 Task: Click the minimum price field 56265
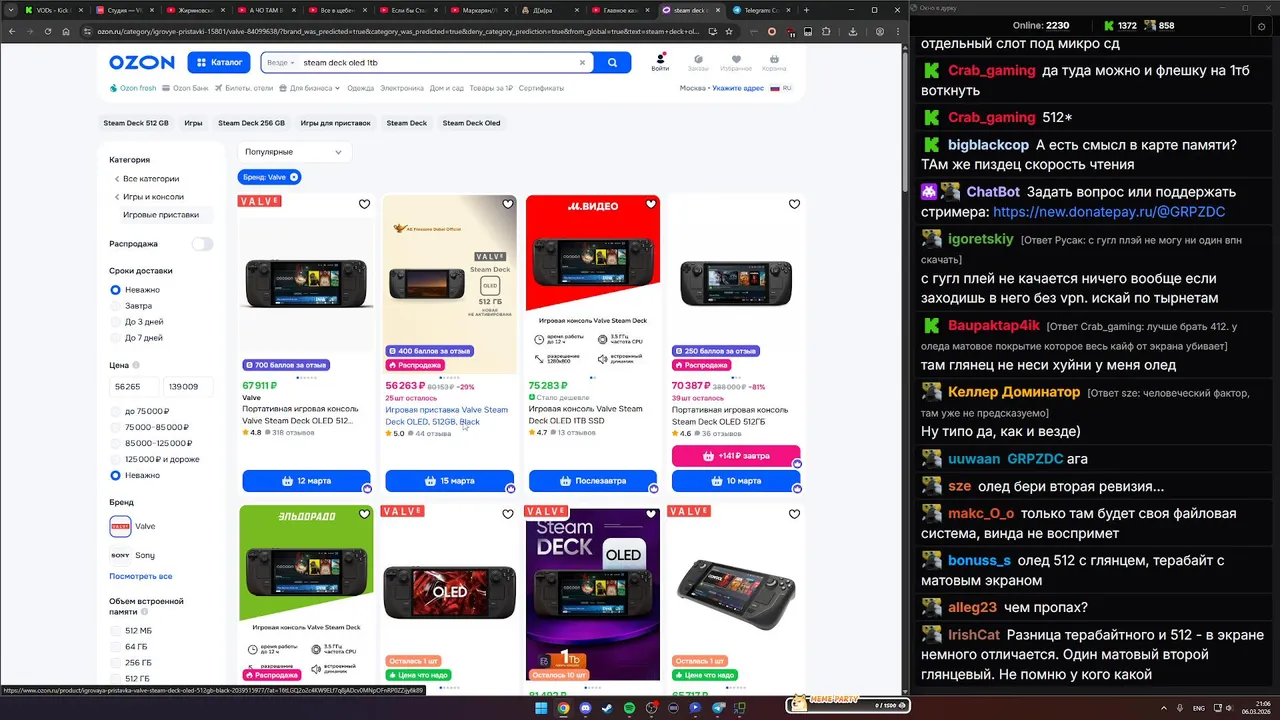coord(135,387)
